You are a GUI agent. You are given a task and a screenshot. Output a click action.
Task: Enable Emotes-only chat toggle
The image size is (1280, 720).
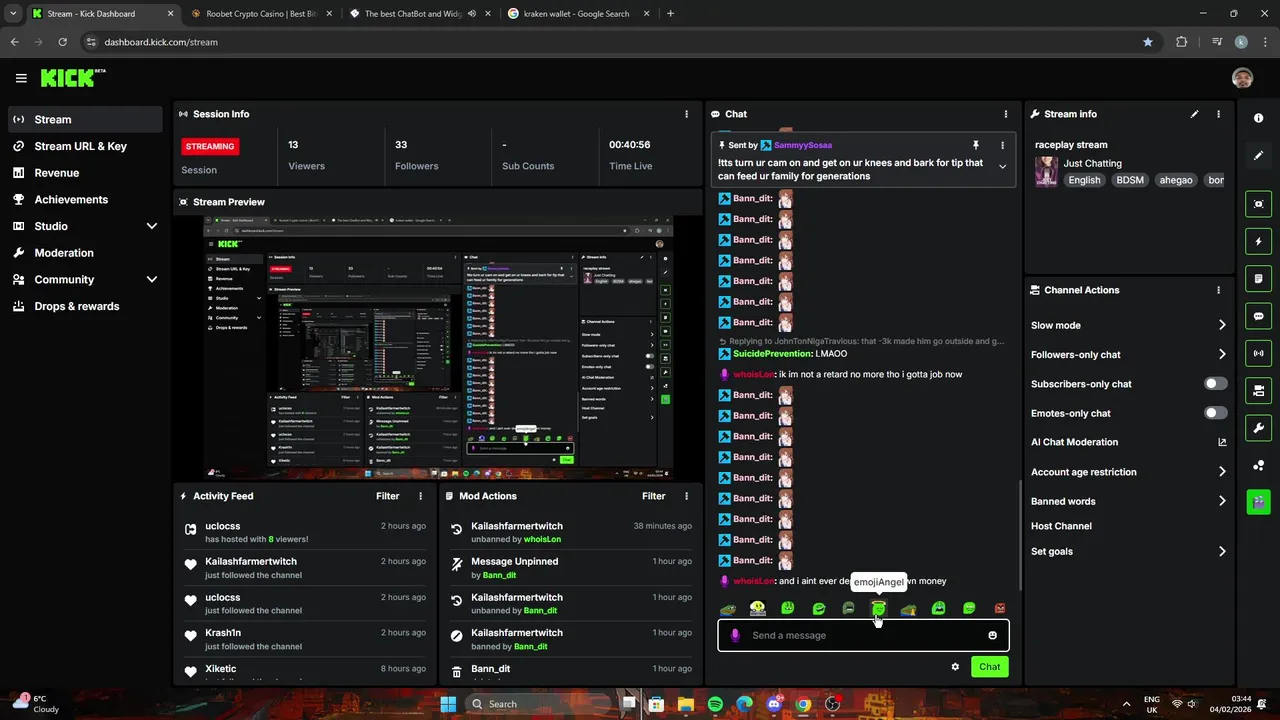tap(1215, 413)
